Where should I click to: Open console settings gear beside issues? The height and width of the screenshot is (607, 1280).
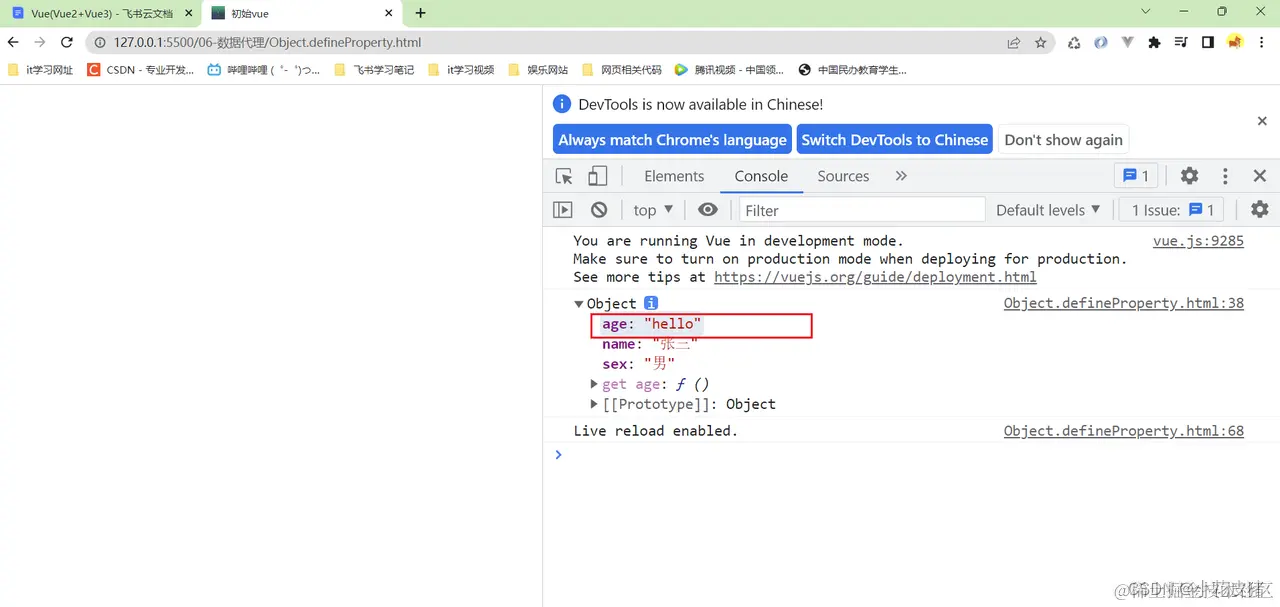[1260, 210]
